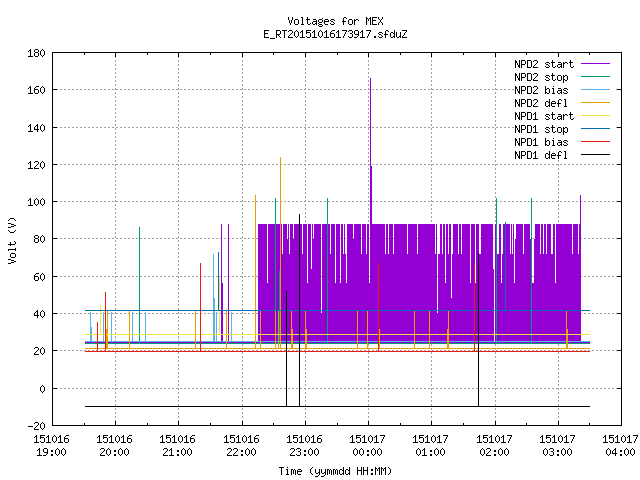Click the x-axis tick label '151017 01:00'
The height and width of the screenshot is (480, 640).
[431, 446]
